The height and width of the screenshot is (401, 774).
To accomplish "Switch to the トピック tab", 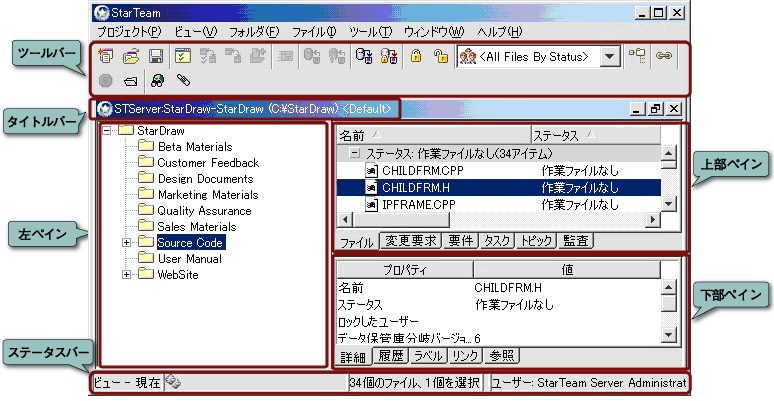I will tap(536, 241).
